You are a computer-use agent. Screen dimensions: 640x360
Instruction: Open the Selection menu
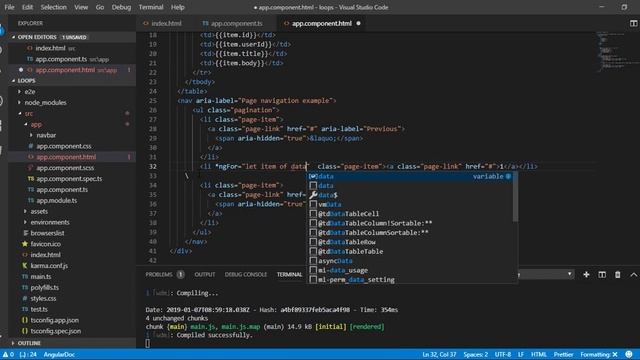tap(53, 7)
